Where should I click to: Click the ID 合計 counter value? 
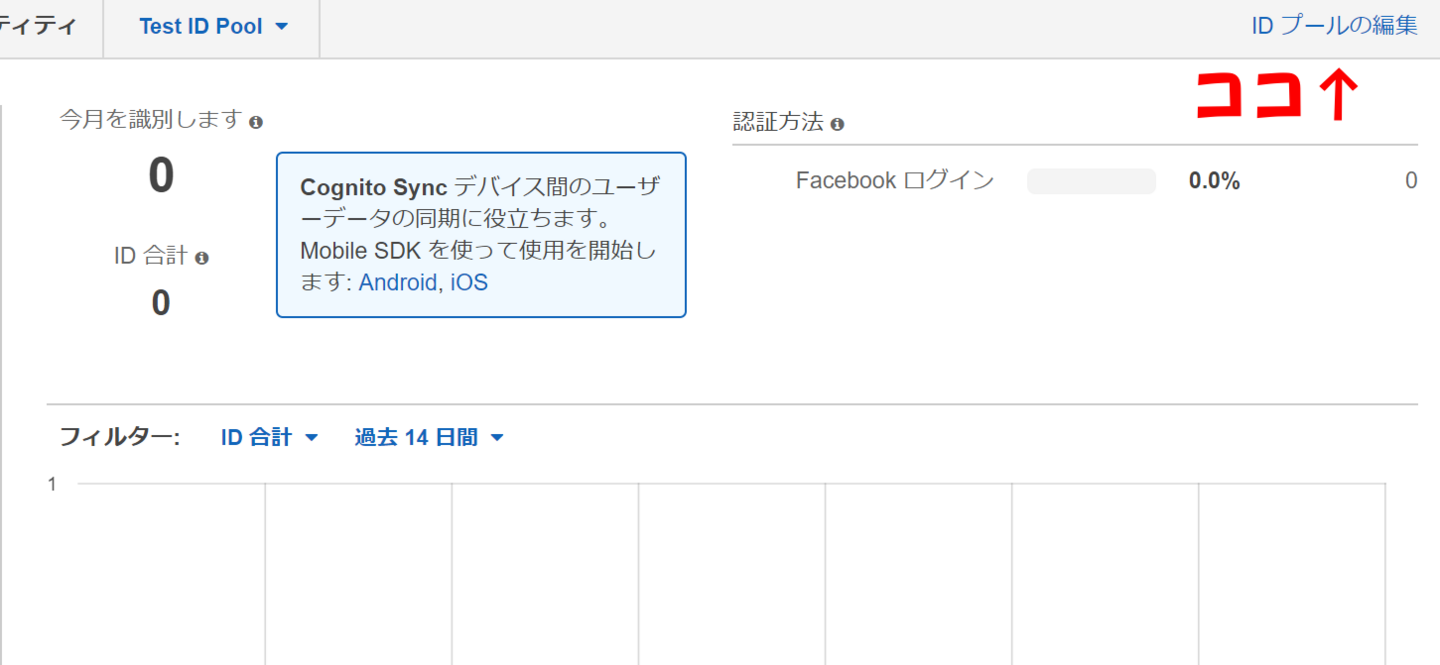click(x=161, y=303)
